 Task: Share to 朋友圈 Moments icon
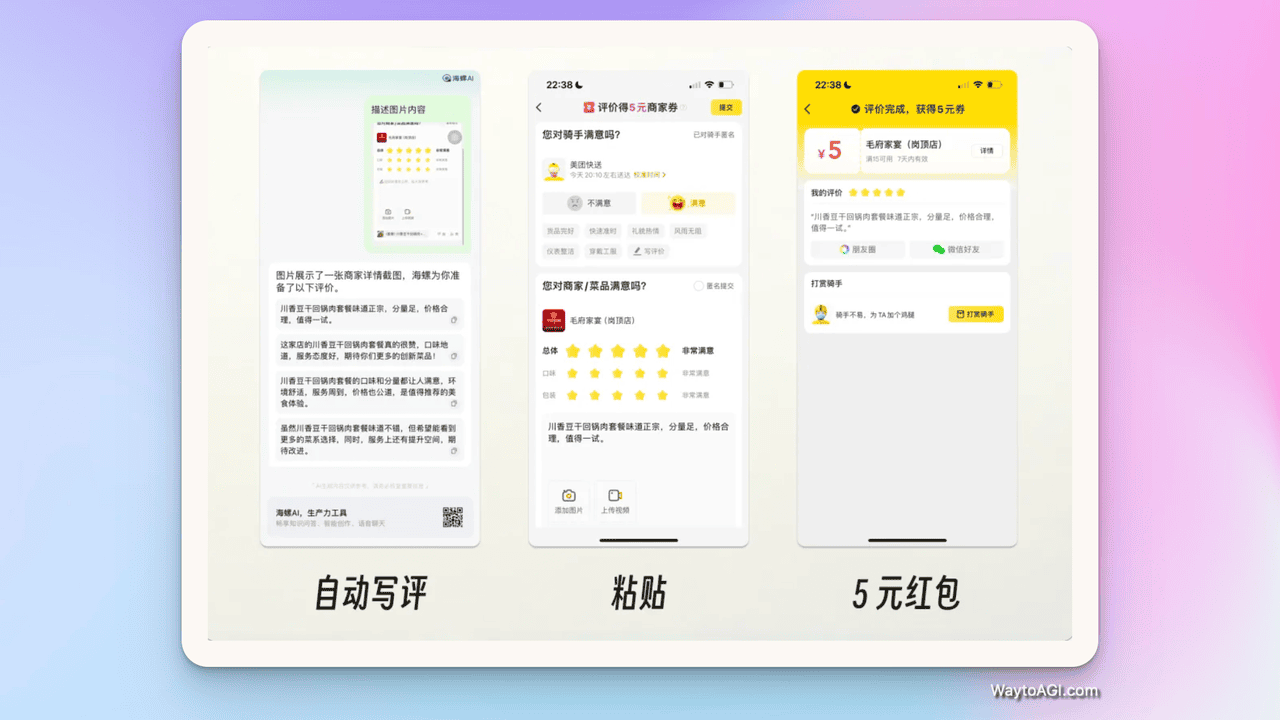[844, 248]
